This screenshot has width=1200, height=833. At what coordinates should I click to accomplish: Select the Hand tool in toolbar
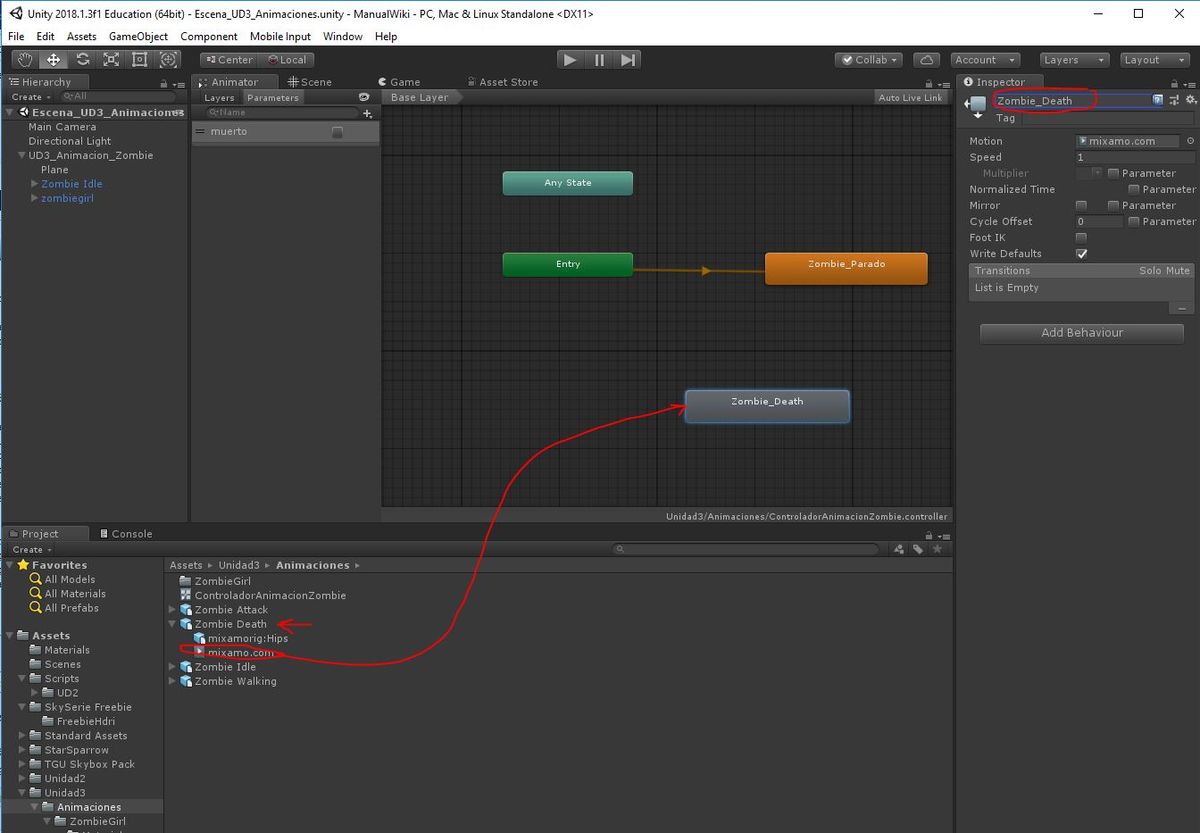25,60
